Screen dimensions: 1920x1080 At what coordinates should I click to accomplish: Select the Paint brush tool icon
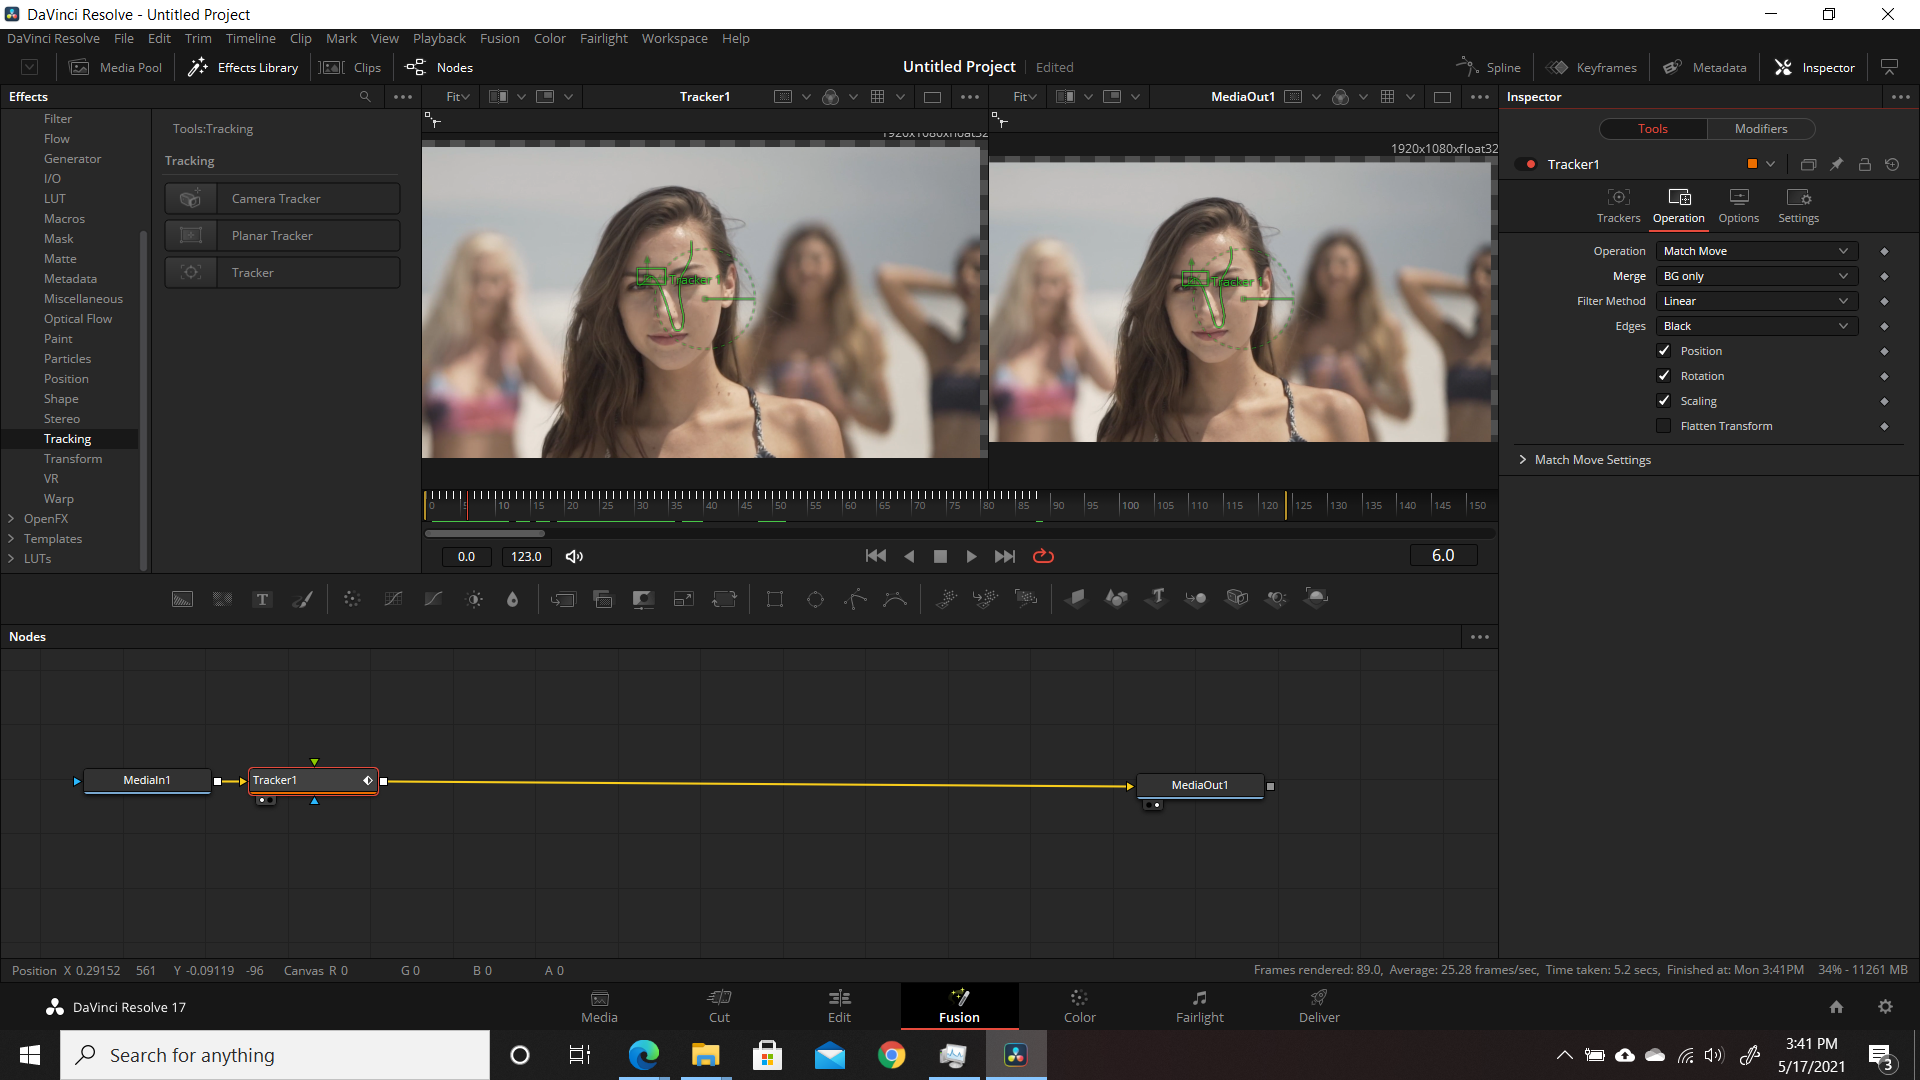(302, 599)
